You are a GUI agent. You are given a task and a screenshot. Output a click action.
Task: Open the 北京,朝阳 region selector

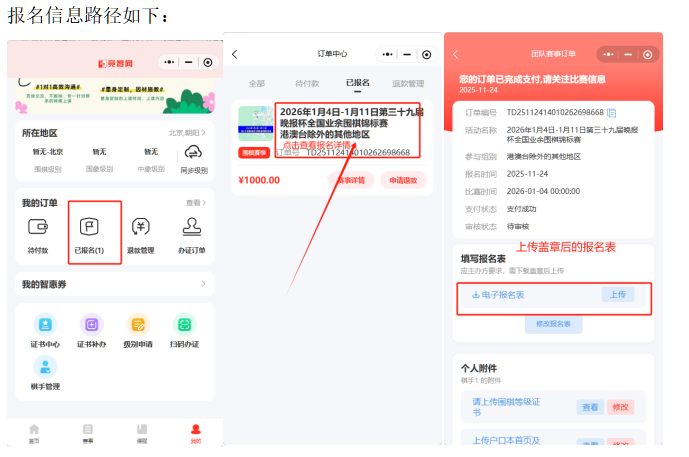tap(188, 132)
